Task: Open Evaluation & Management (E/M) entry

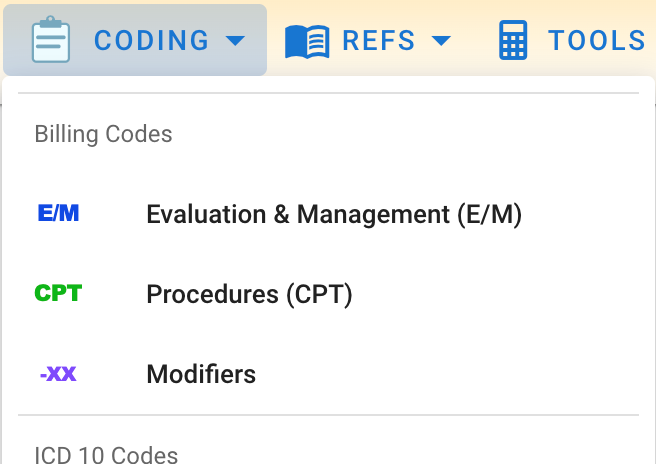Action: click(x=334, y=214)
